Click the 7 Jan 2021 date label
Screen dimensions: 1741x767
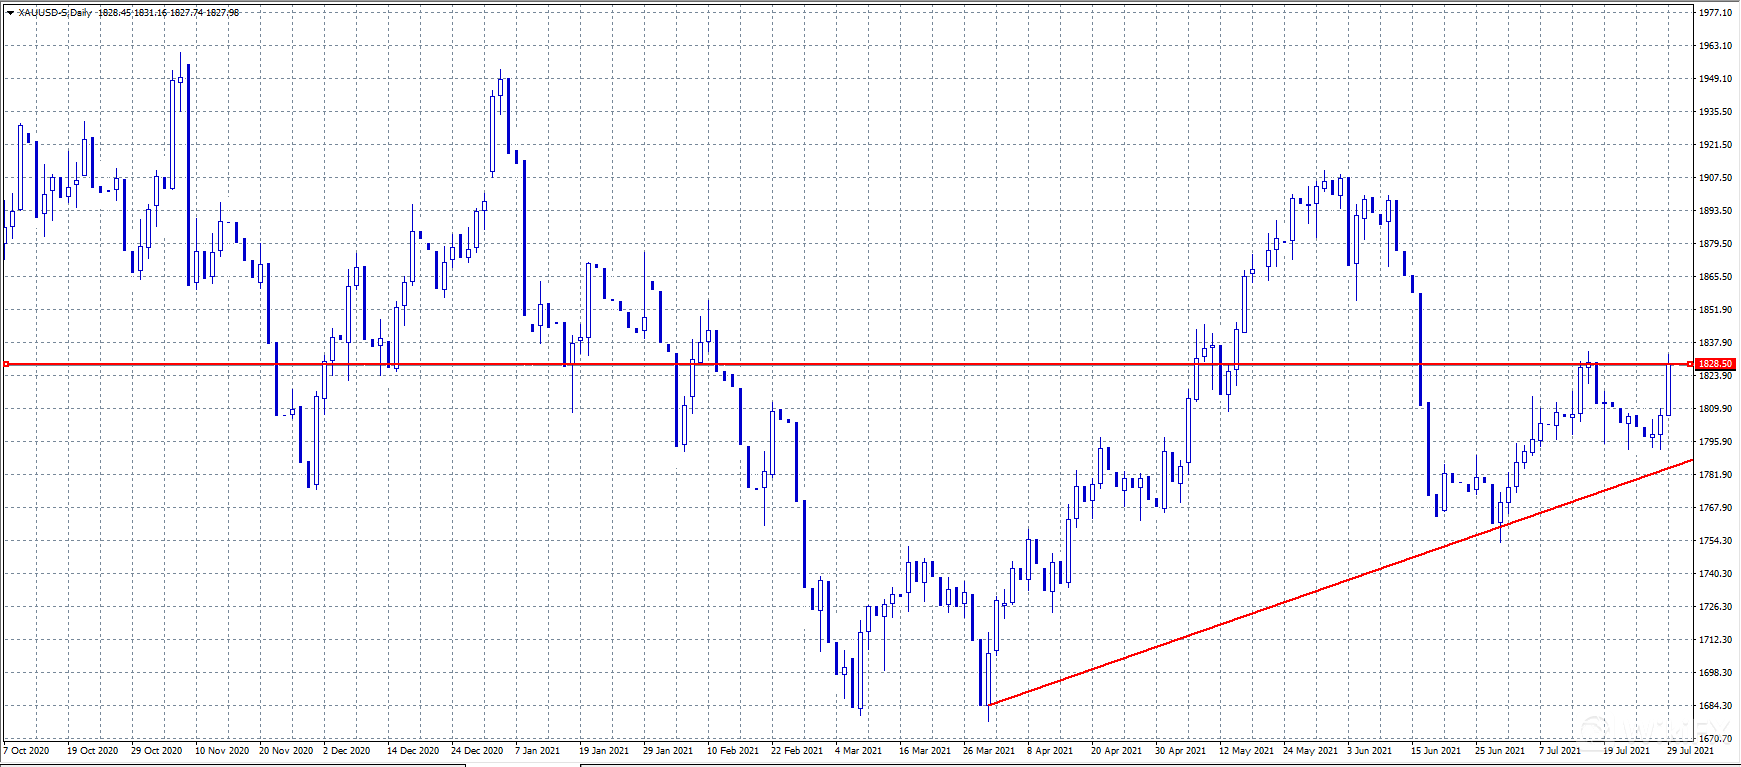538,751
